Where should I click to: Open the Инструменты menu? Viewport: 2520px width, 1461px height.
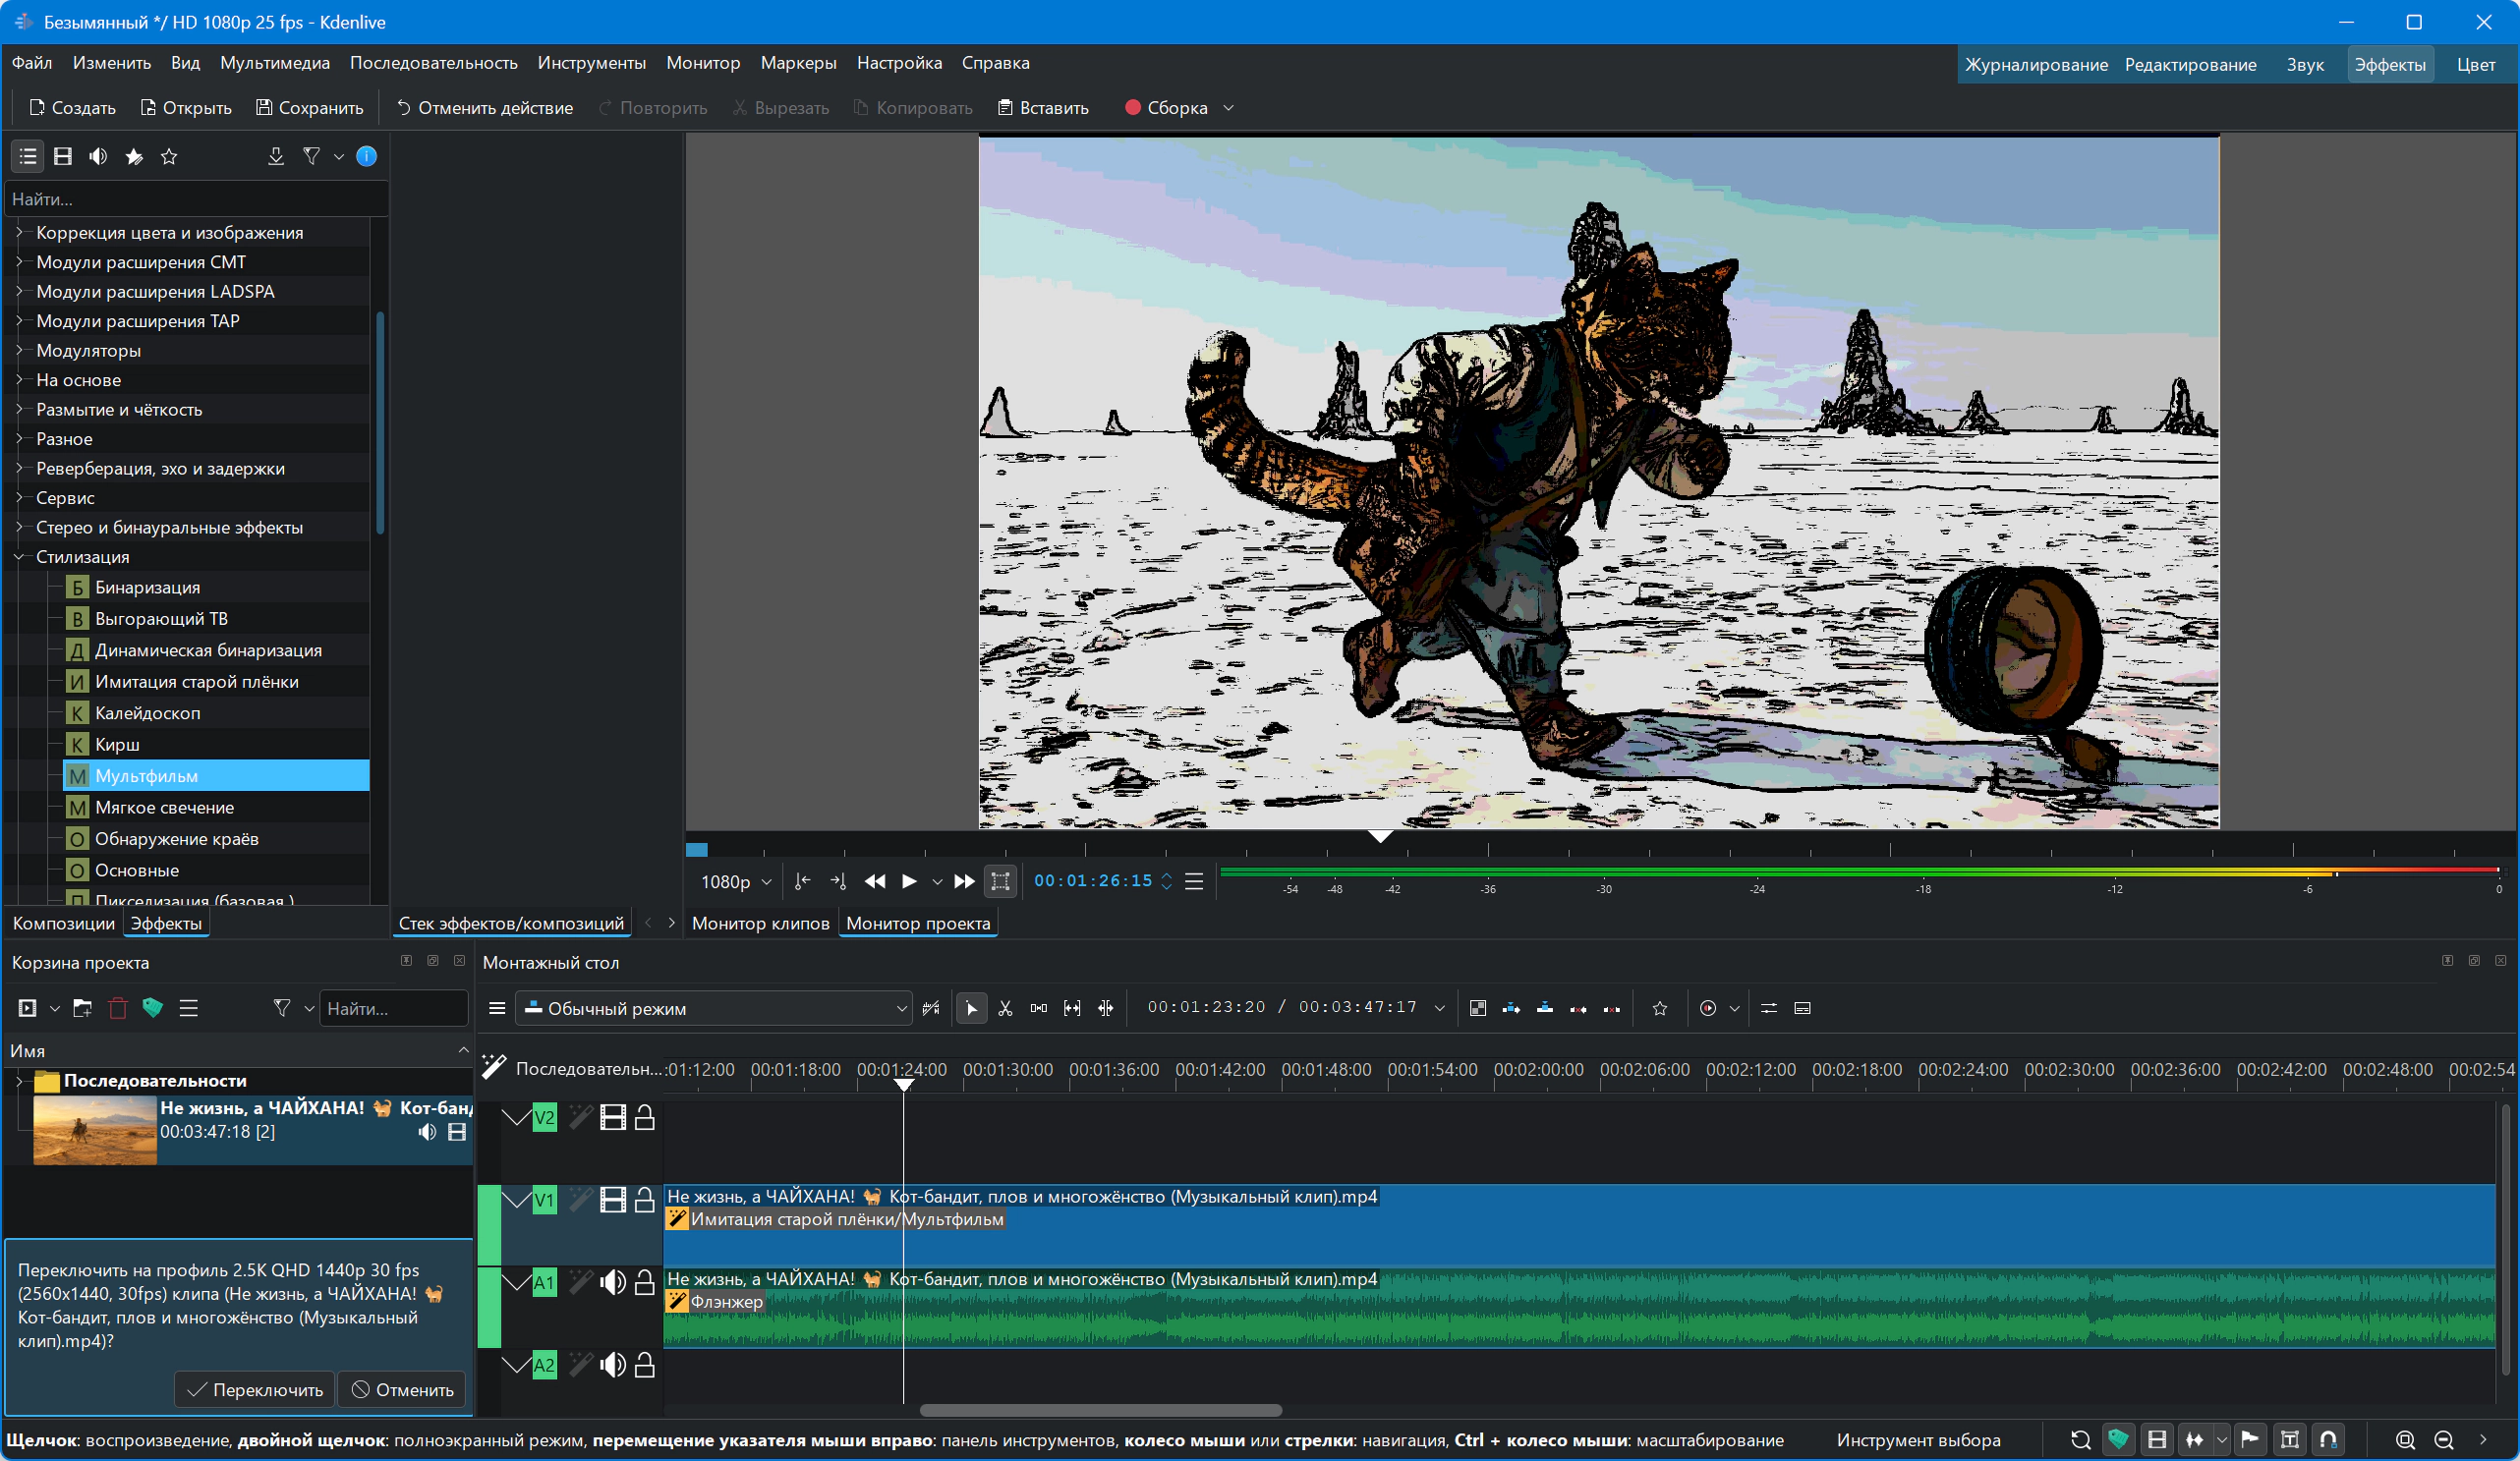[x=591, y=63]
